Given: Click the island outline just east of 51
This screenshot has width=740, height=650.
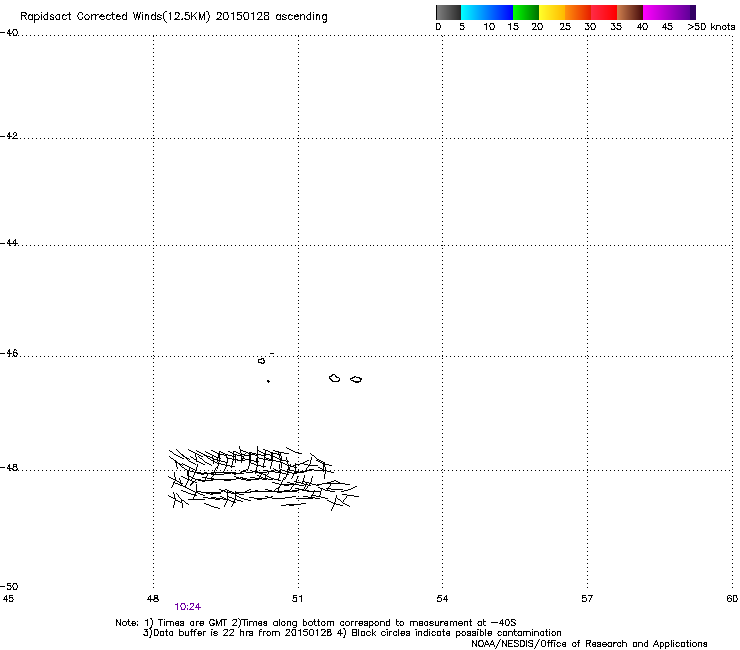Looking at the screenshot, I should click(x=334, y=378).
